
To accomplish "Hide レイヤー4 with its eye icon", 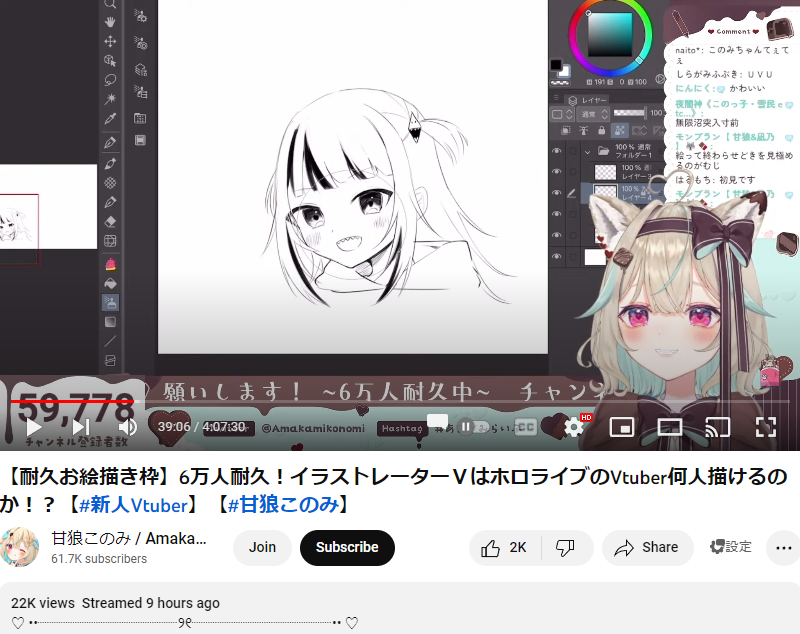I will [x=557, y=193].
